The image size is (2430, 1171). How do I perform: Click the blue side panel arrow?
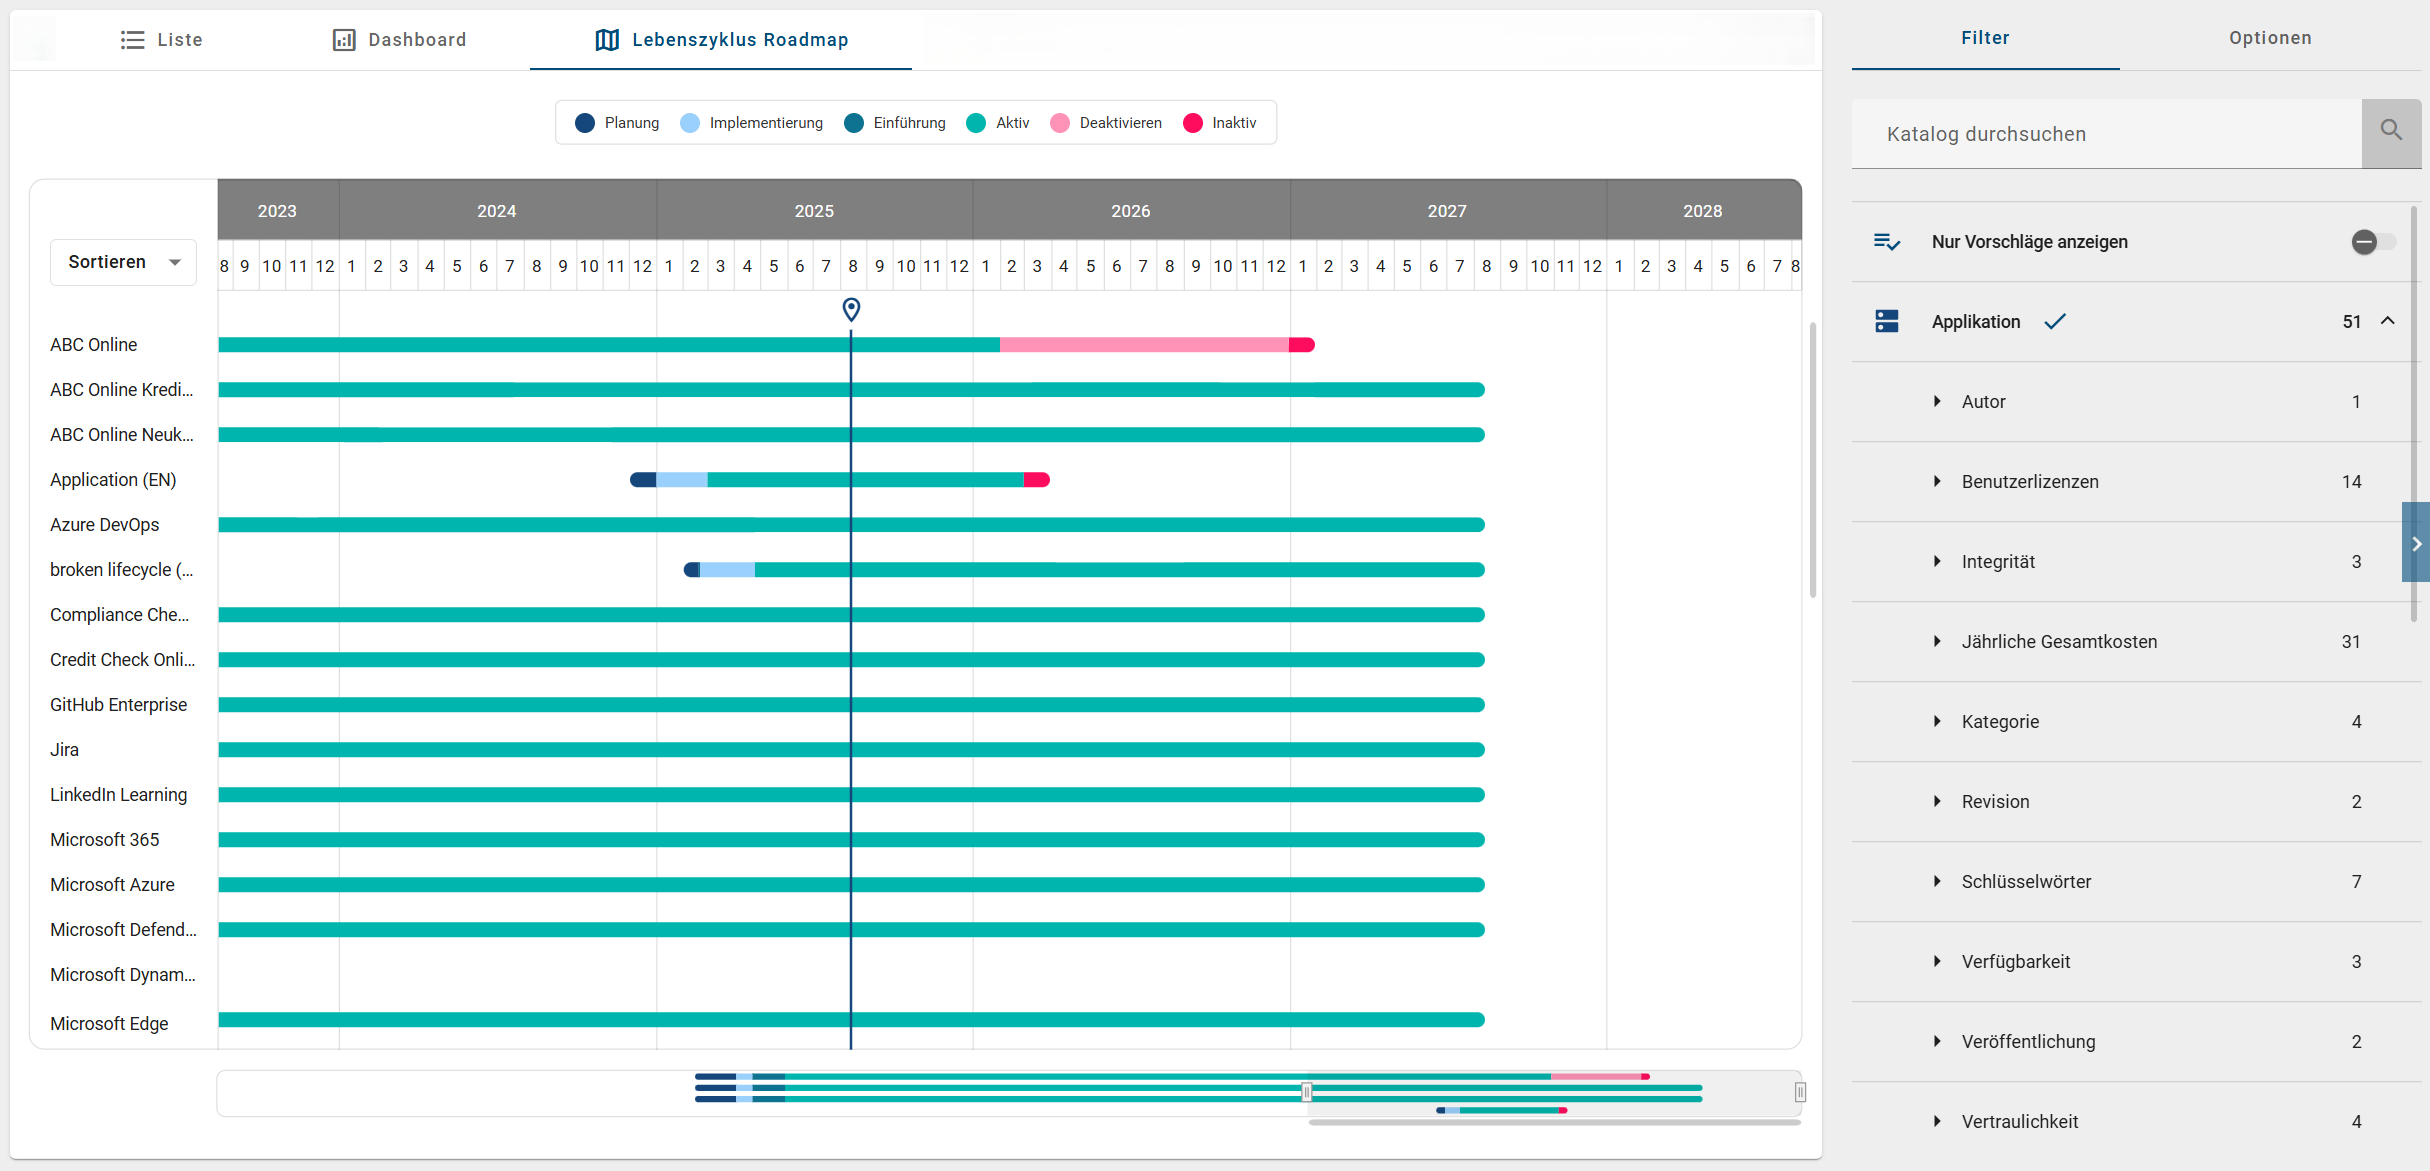(x=2416, y=543)
